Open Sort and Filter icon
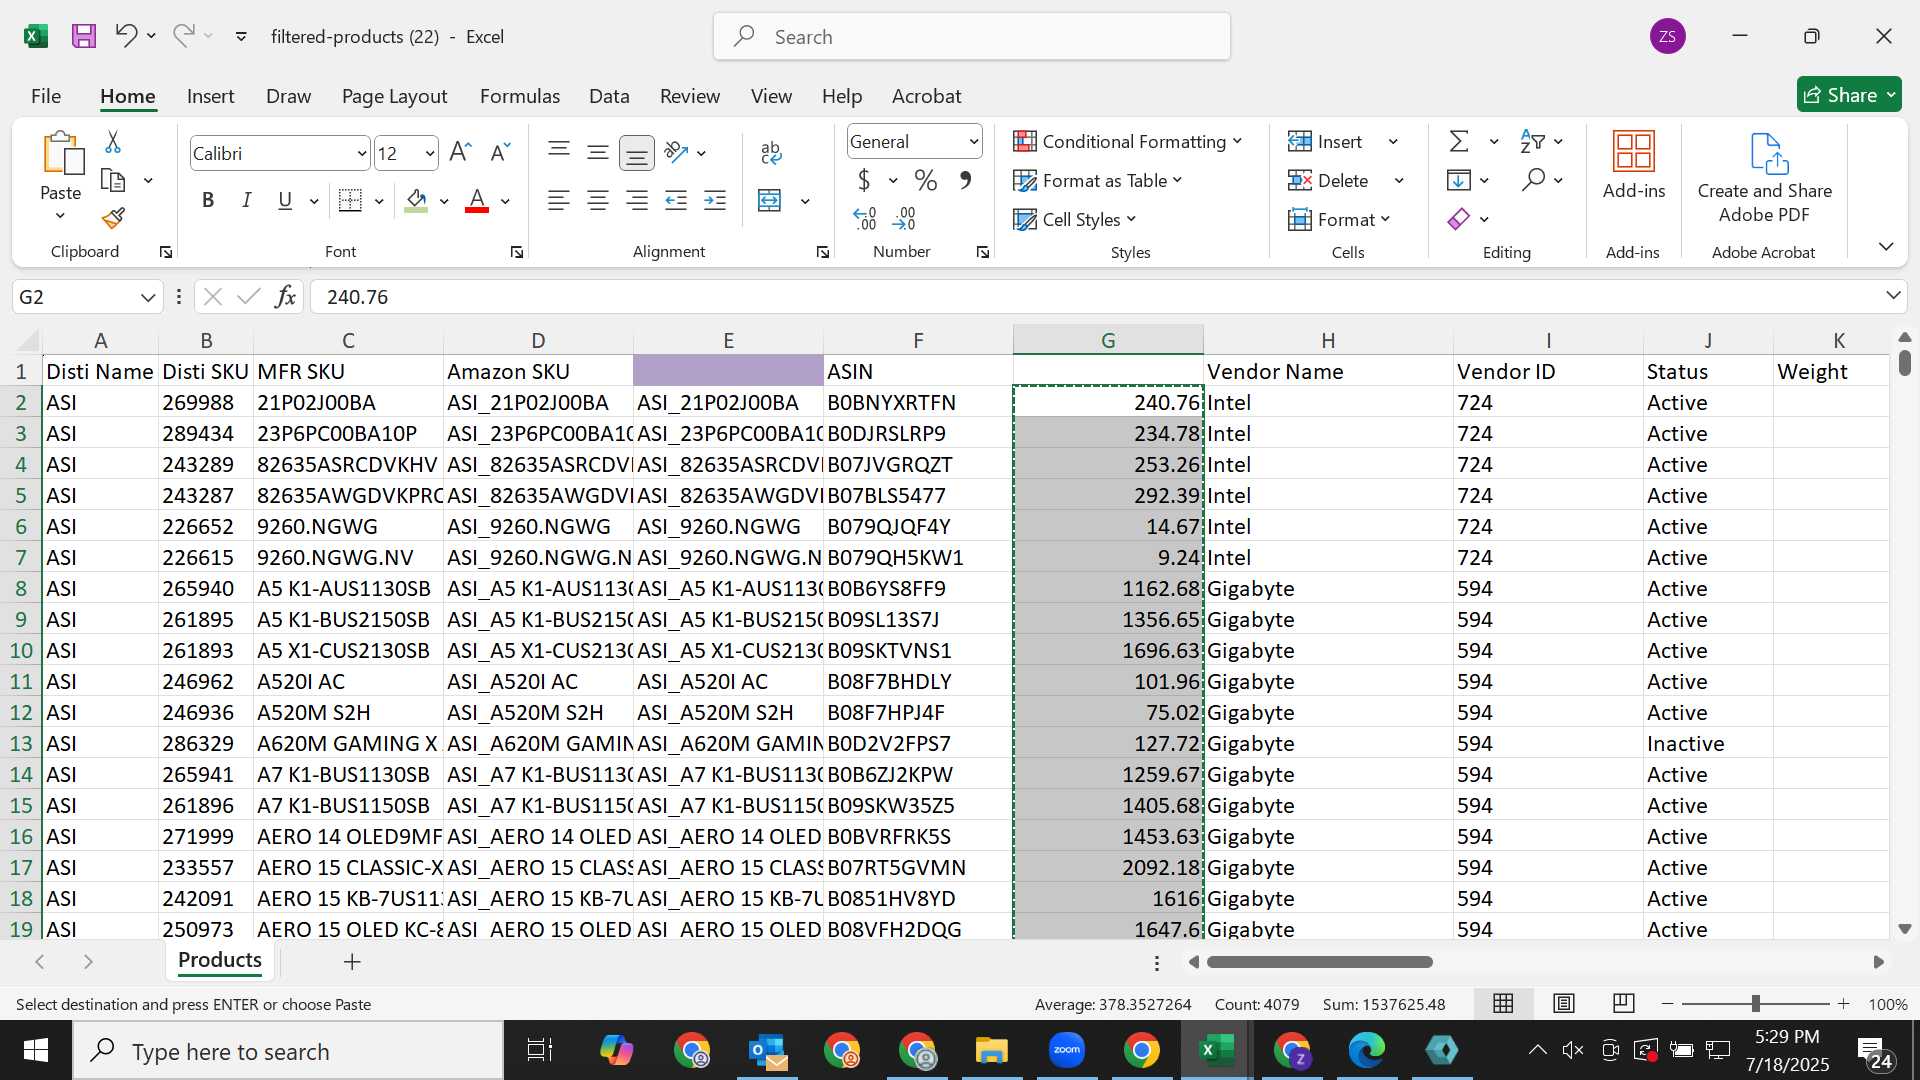The height and width of the screenshot is (1080, 1920). [1532, 142]
